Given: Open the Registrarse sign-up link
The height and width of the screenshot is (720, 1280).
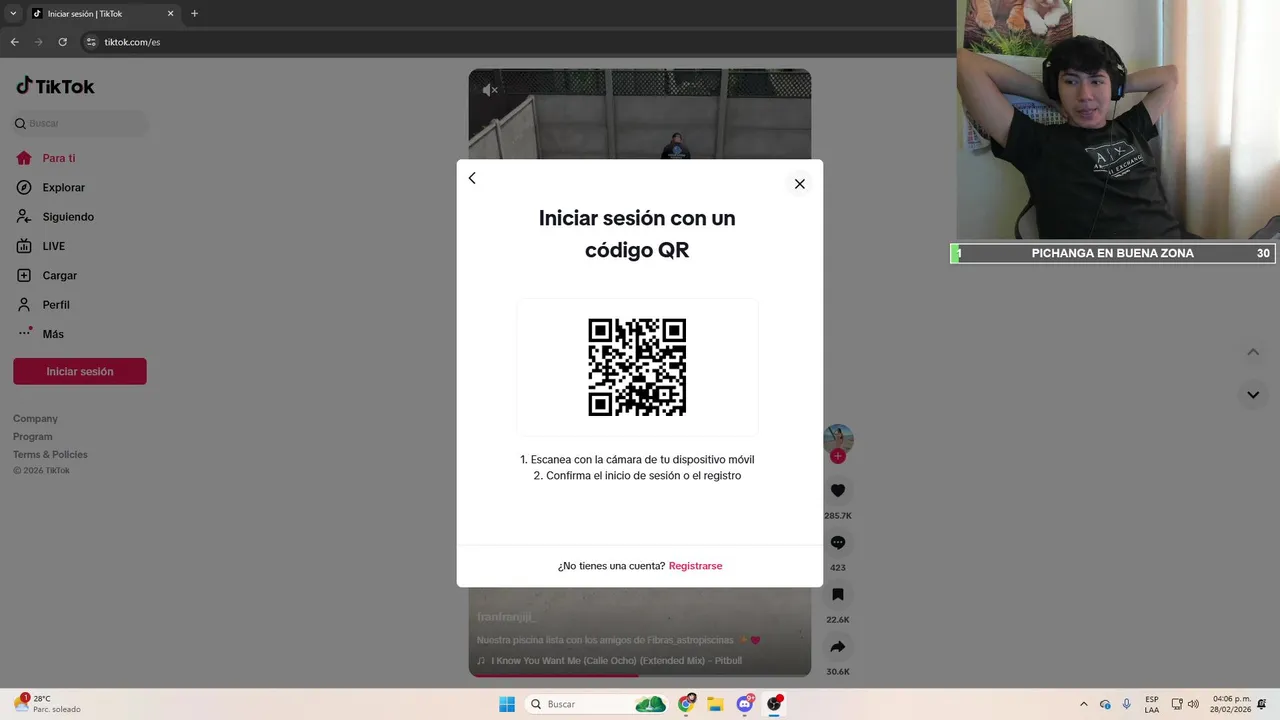Looking at the screenshot, I should pyautogui.click(x=695, y=566).
